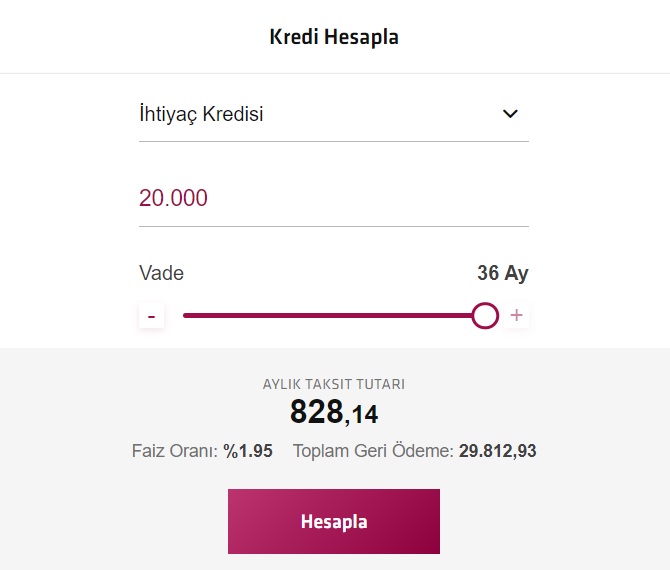Click the Vade slider's round handle

[x=485, y=316]
